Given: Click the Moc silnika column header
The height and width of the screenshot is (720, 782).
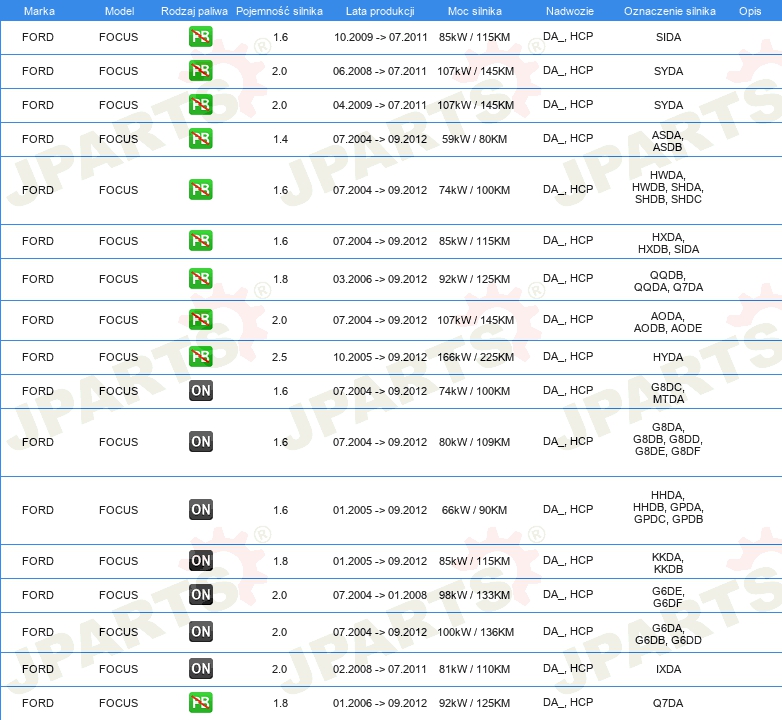Looking at the screenshot, I should click(x=475, y=11).
